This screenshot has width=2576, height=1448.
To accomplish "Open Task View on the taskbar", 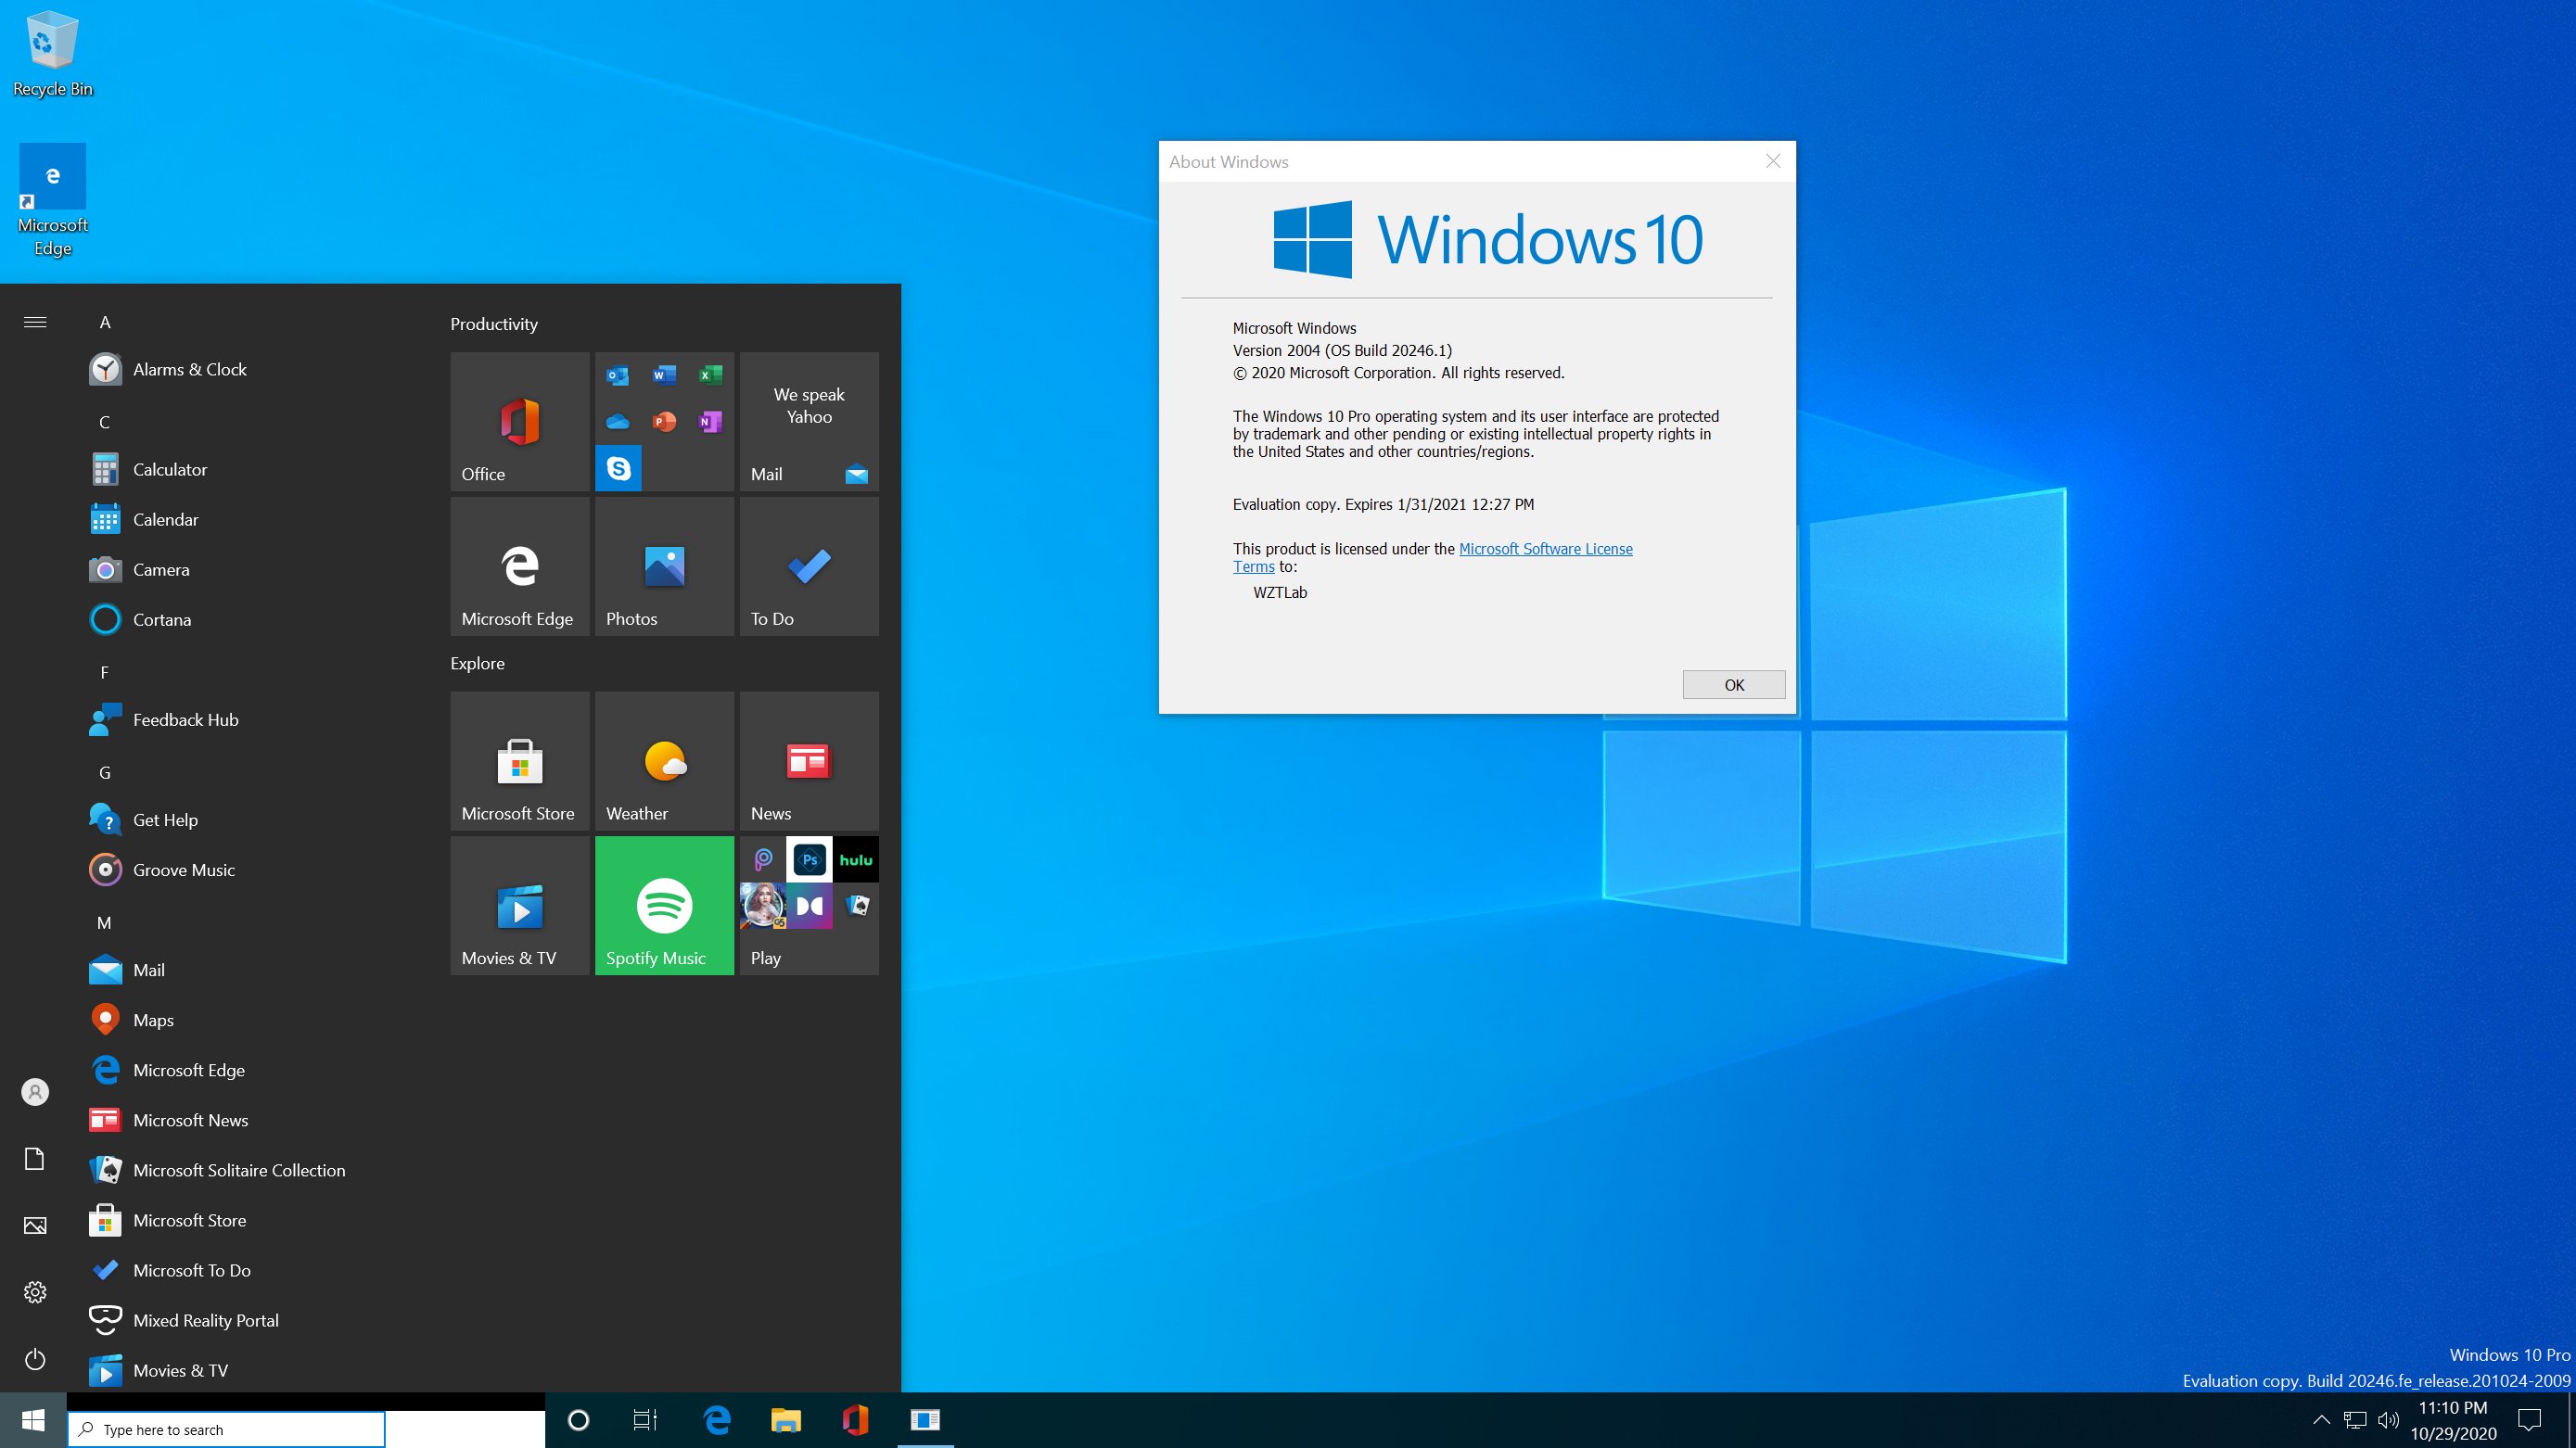I will coord(645,1420).
